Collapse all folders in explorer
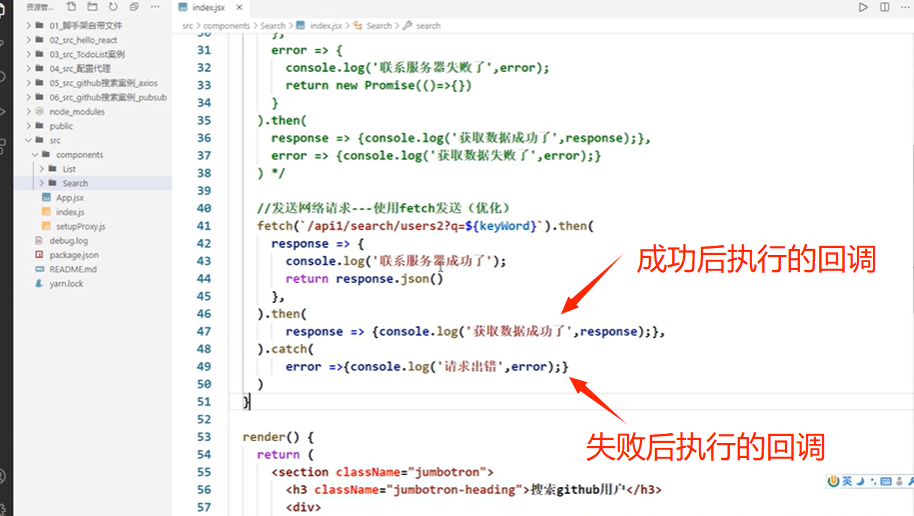 (134, 6)
